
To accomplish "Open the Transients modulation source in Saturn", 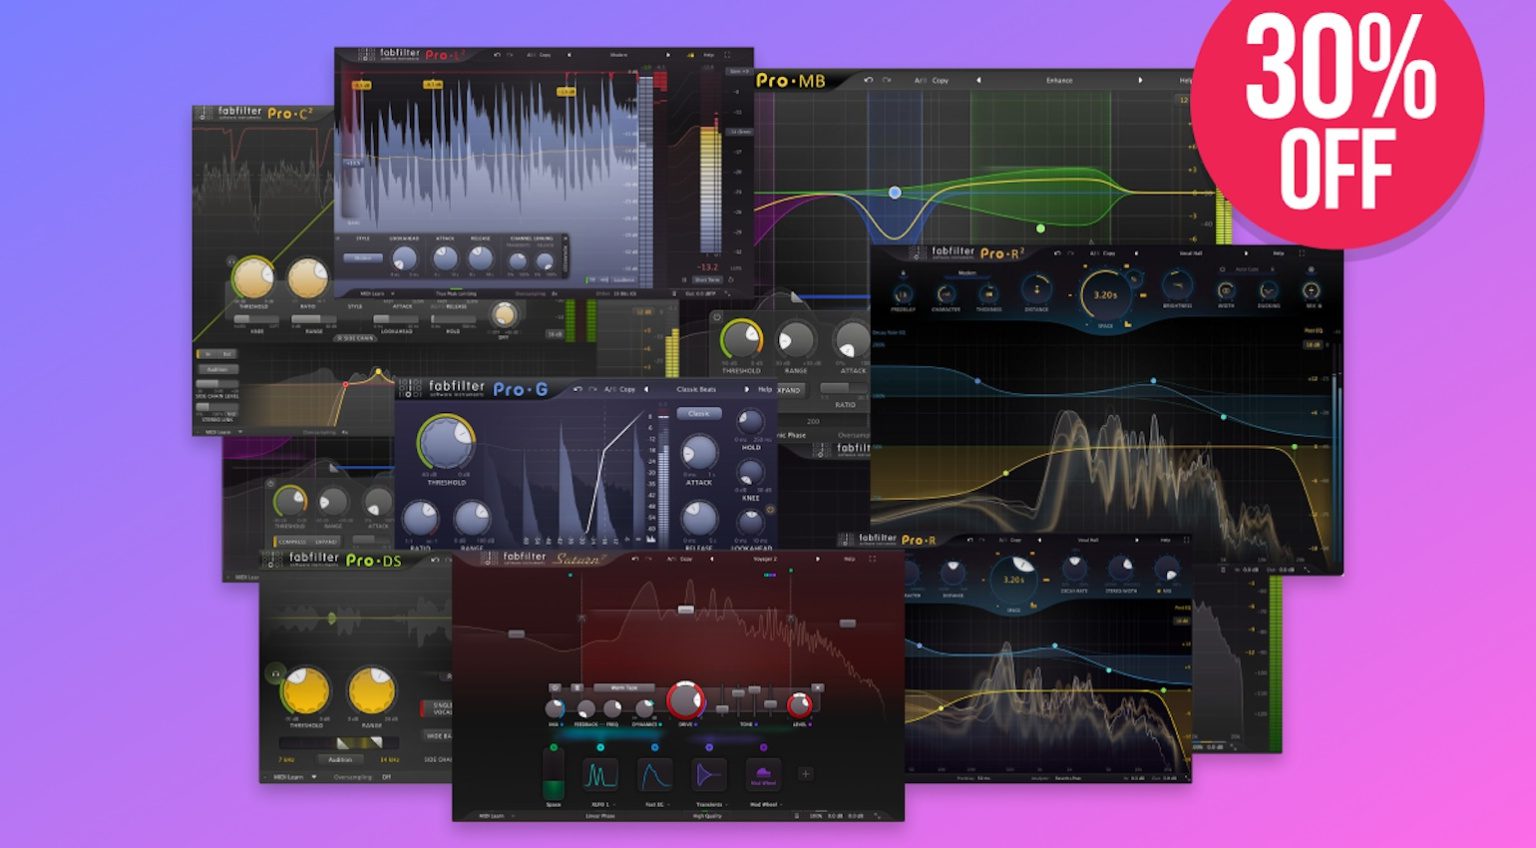I will click(x=709, y=774).
